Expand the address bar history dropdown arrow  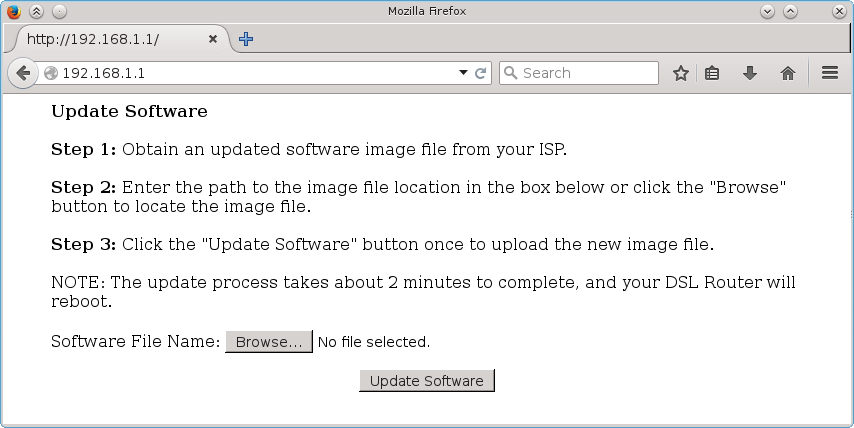[463, 73]
